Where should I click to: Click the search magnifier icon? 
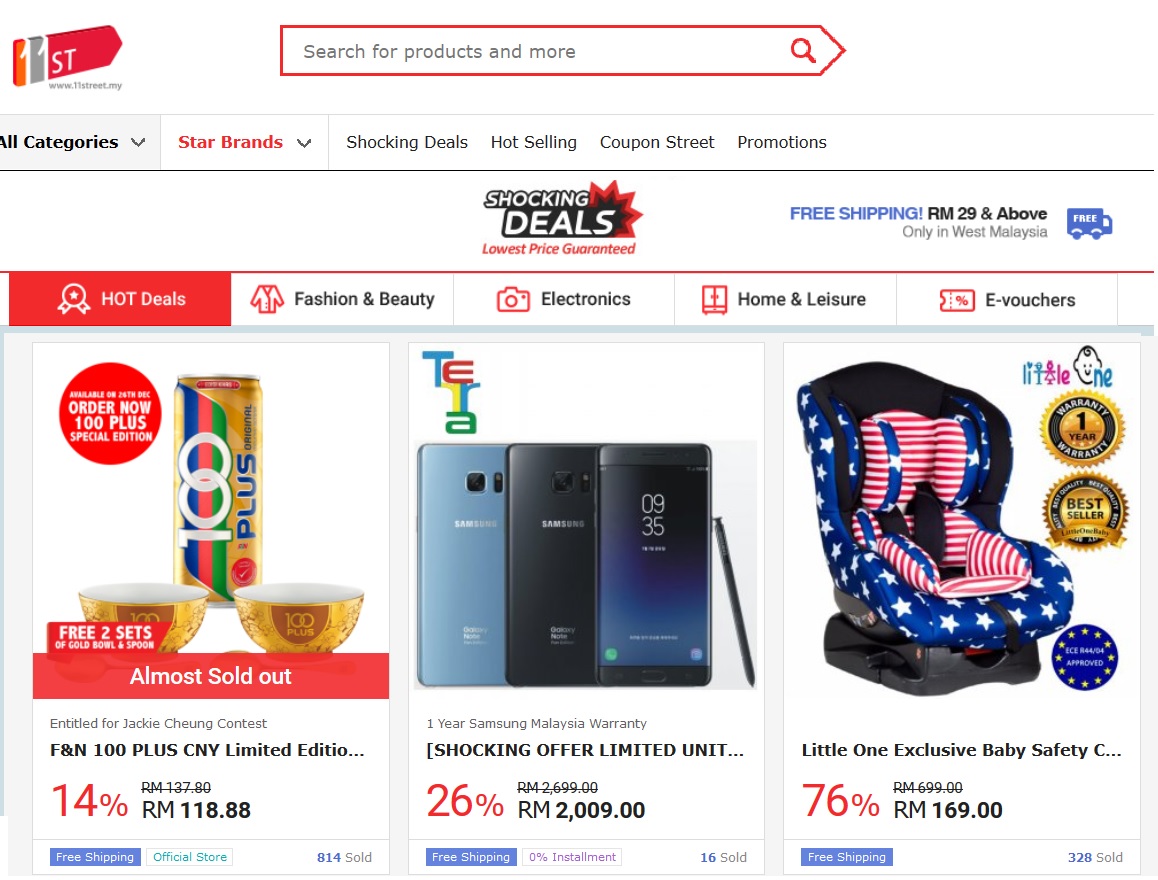802,51
